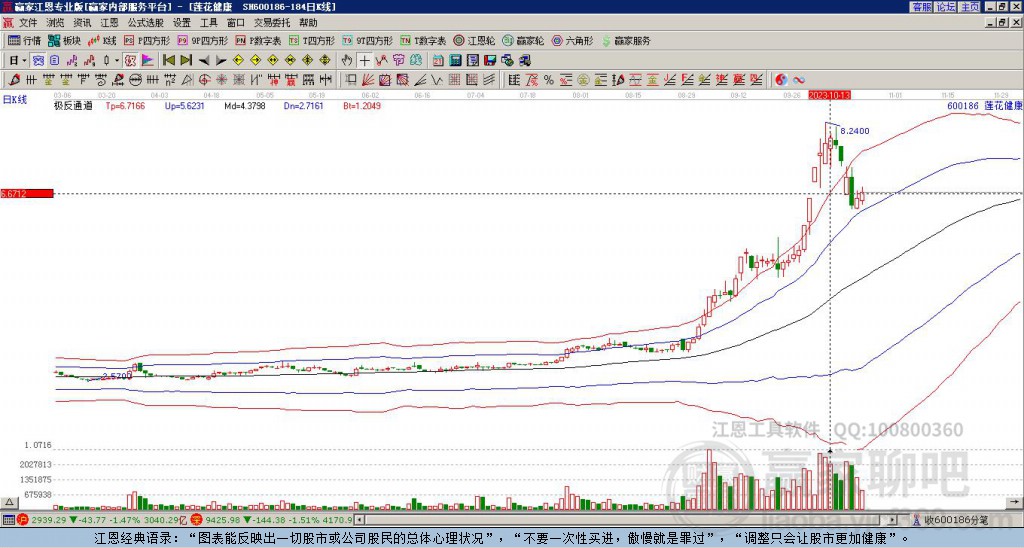Open the 公式选股 menu
The image size is (1024, 548).
pos(146,23)
